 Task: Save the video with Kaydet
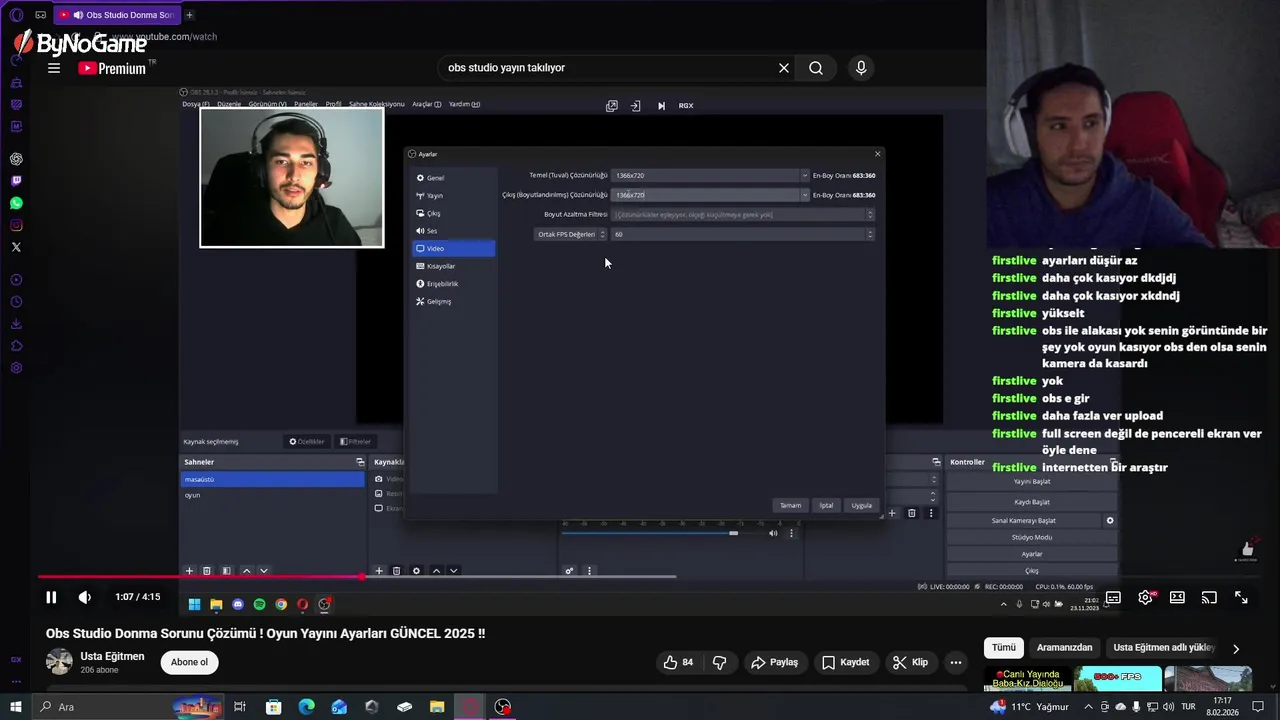pyautogui.click(x=846, y=662)
